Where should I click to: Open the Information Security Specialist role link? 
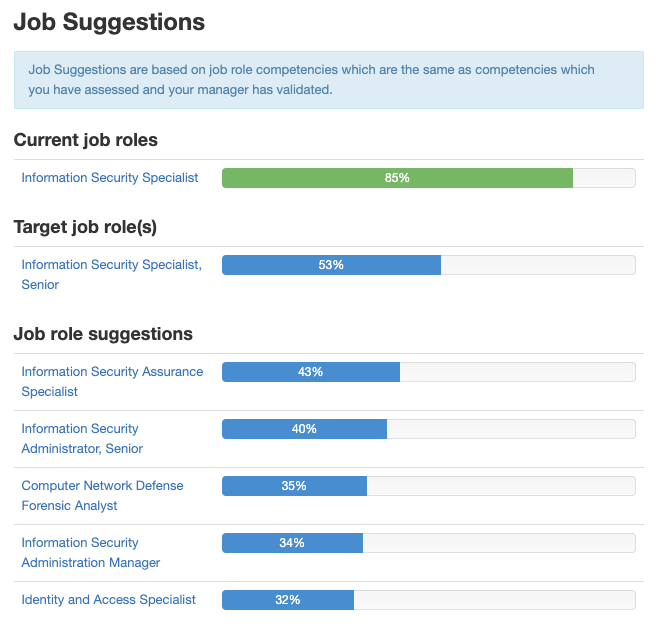pyautogui.click(x=110, y=178)
